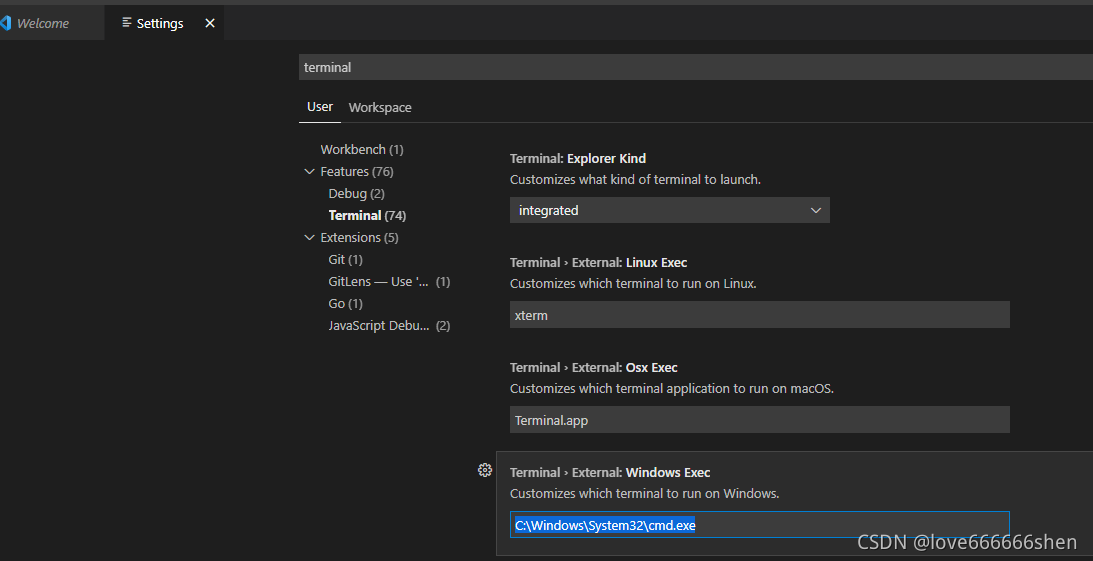Select Extensions (5) in settings tree
Viewport: 1093px width, 561px height.
tap(359, 238)
